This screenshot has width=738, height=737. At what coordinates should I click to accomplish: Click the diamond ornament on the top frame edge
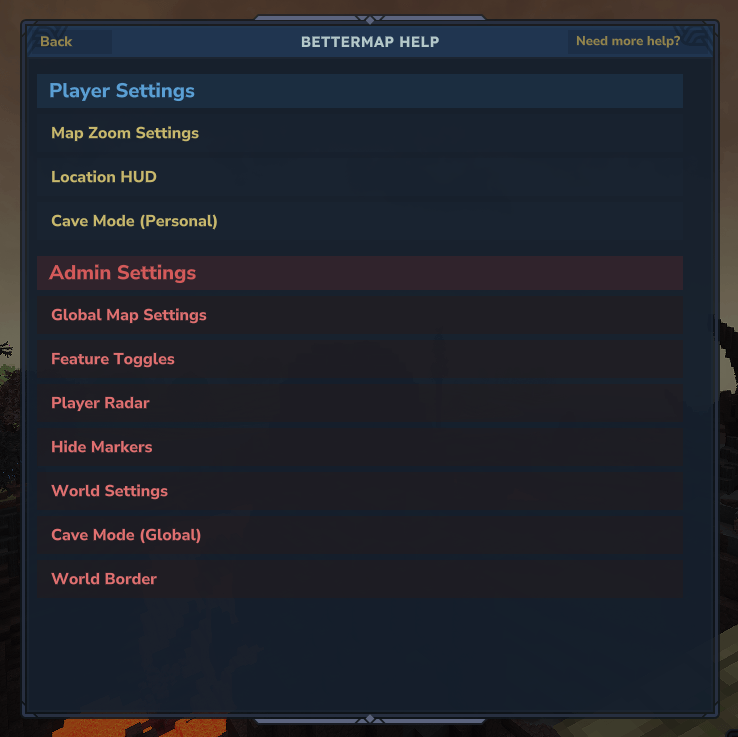pos(370,20)
